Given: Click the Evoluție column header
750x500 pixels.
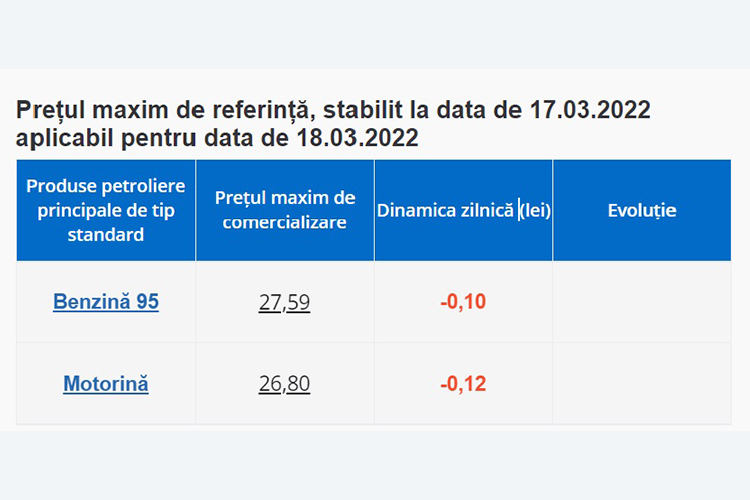Looking at the screenshot, I should (642, 211).
